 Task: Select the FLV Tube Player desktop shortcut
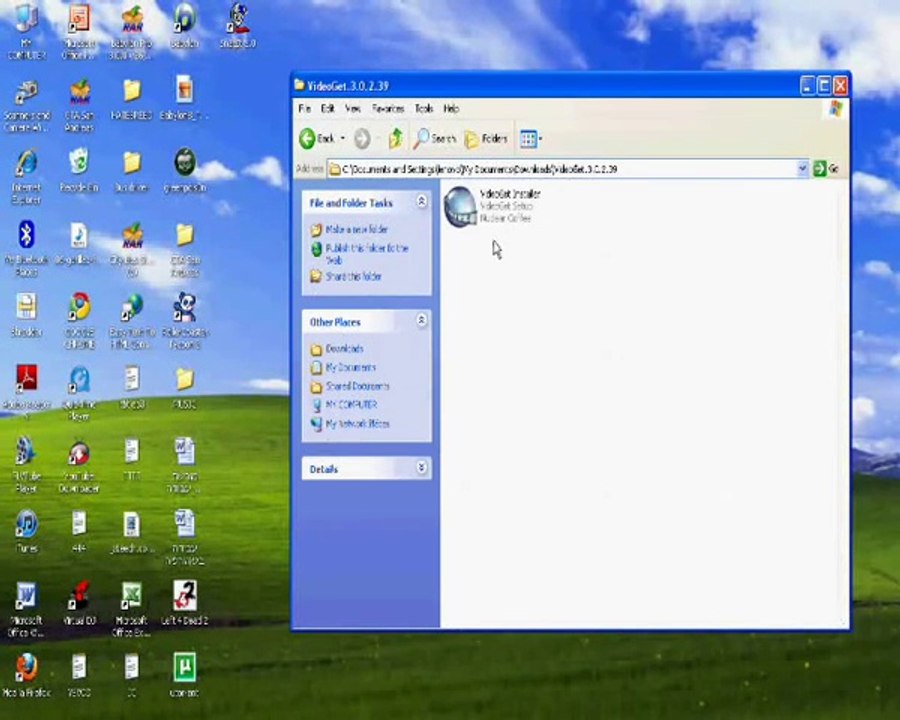click(x=26, y=466)
